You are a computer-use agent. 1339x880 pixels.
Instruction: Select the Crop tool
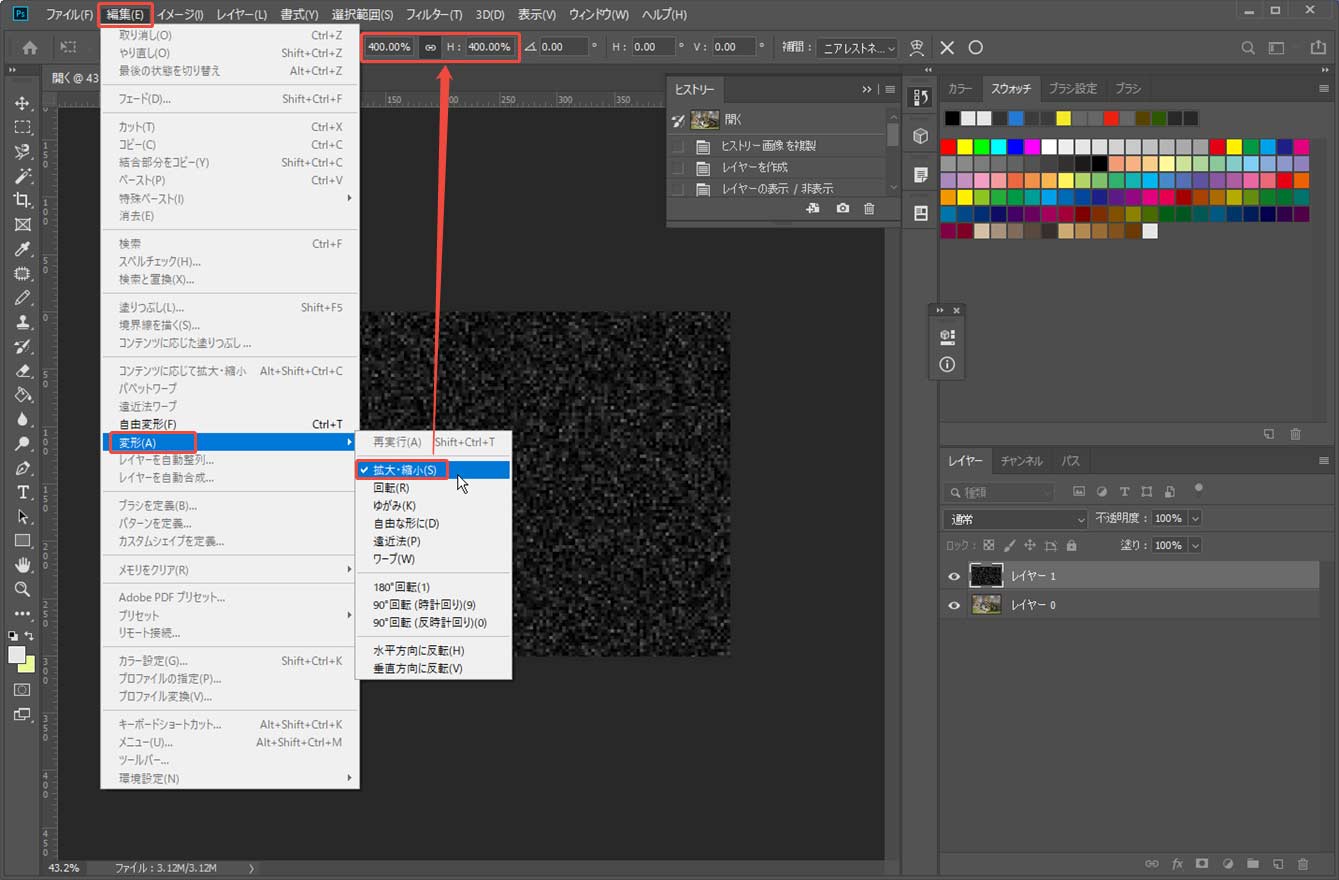point(22,201)
